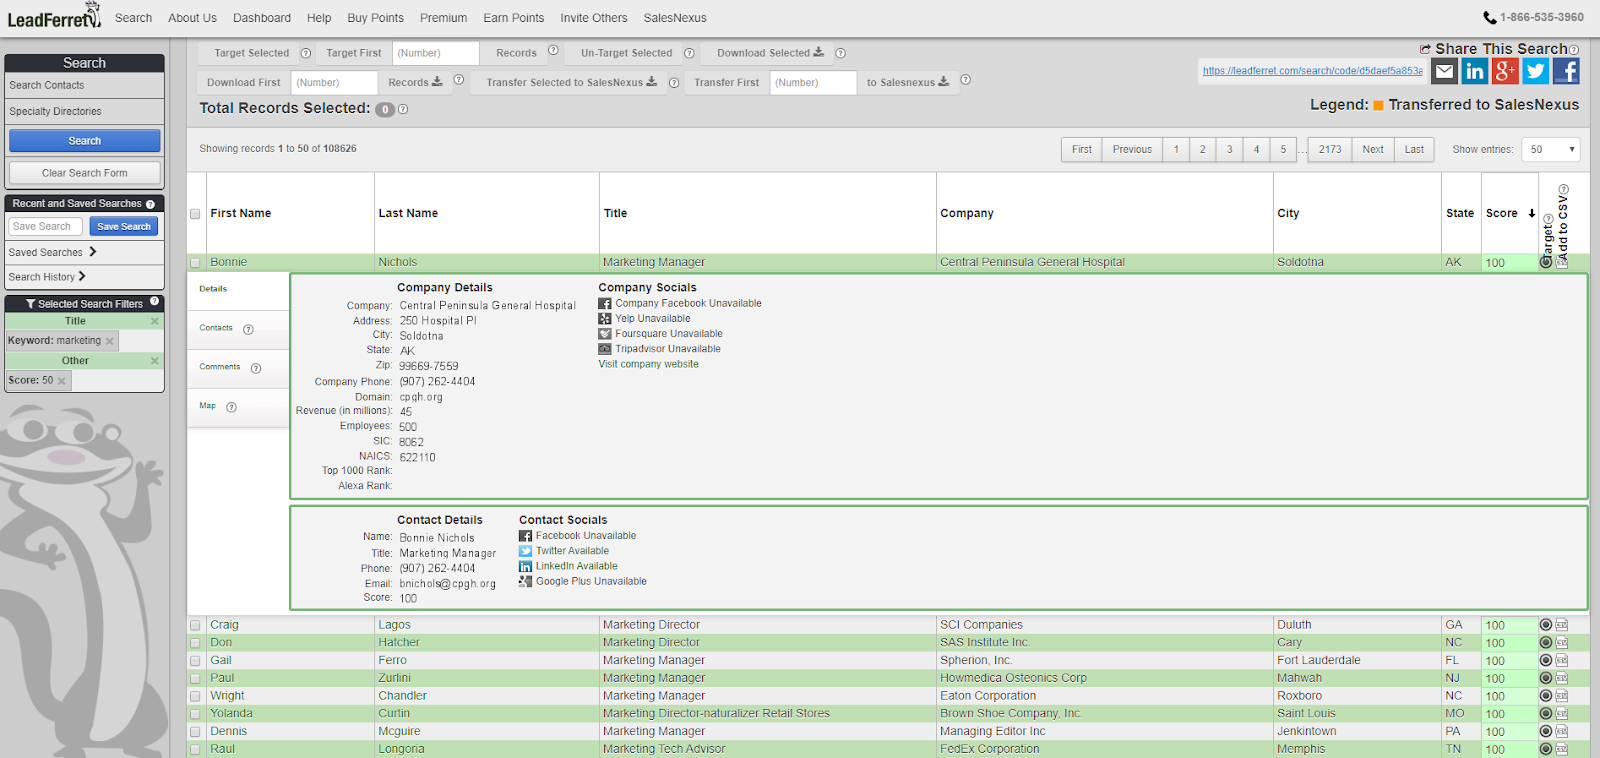Remove the Title filter group
Viewport: 1600px width, 758px height.
point(155,321)
